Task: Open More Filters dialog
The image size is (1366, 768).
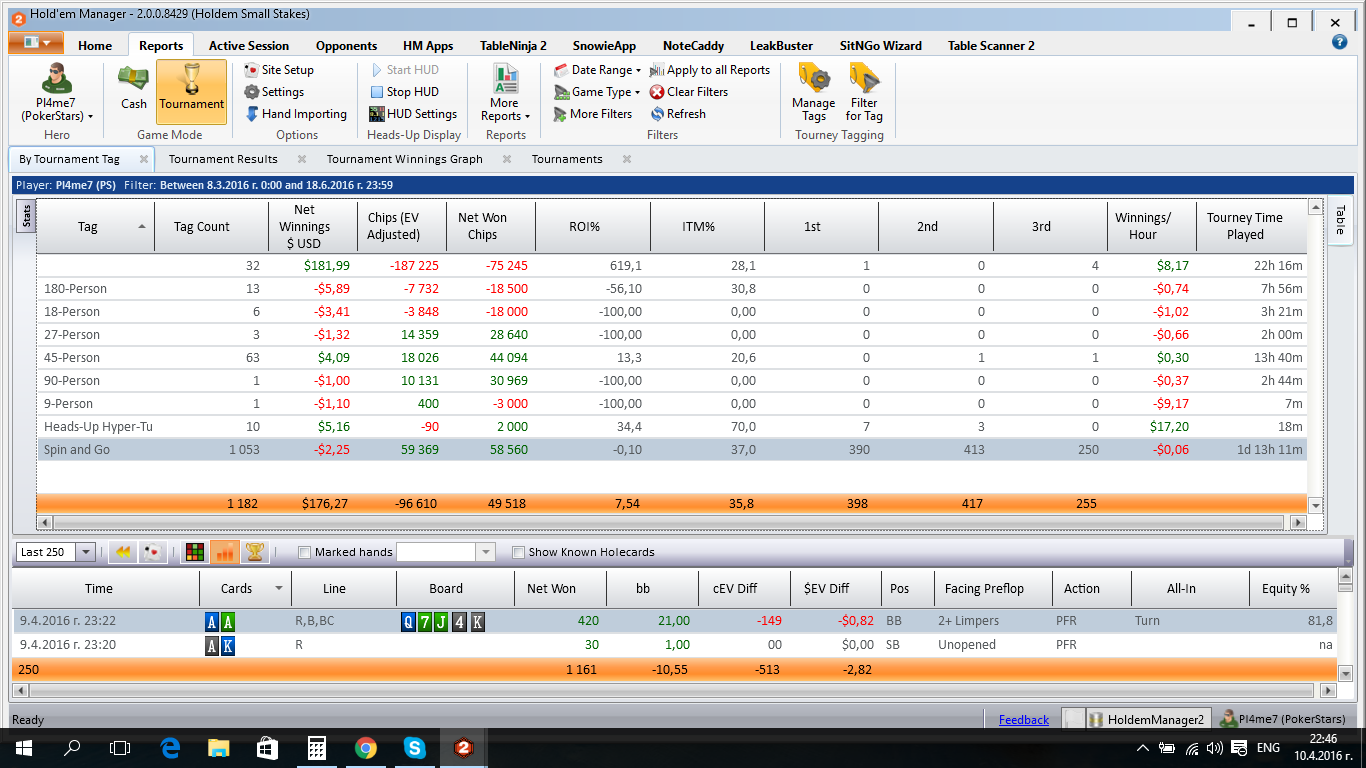Action: click(592, 114)
